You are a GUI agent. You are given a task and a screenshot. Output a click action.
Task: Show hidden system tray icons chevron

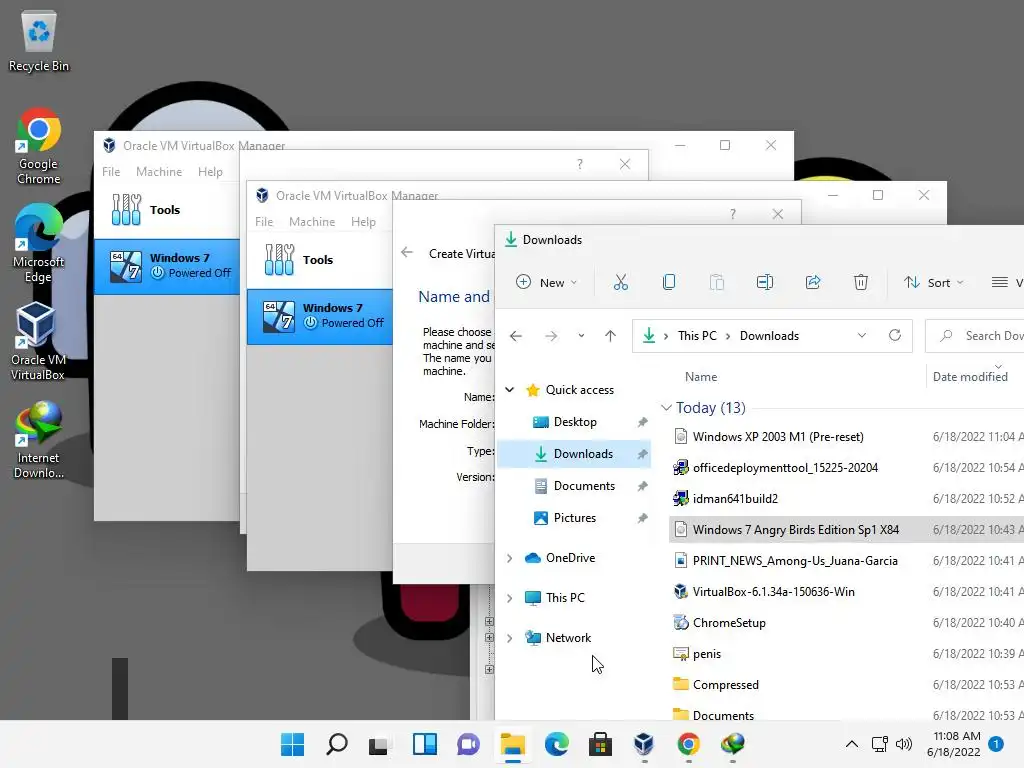click(852, 744)
